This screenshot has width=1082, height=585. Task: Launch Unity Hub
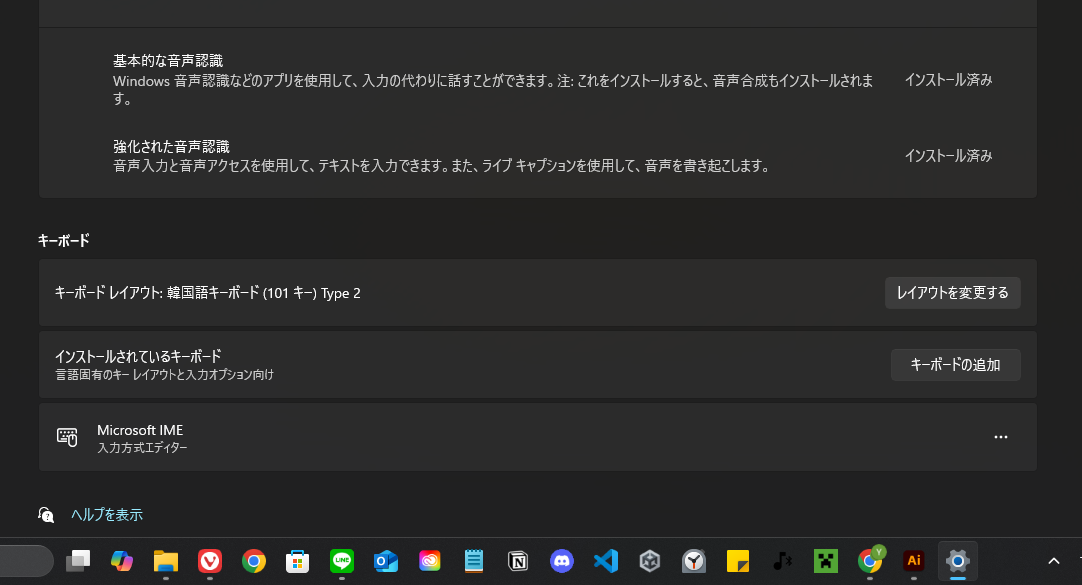pos(649,561)
